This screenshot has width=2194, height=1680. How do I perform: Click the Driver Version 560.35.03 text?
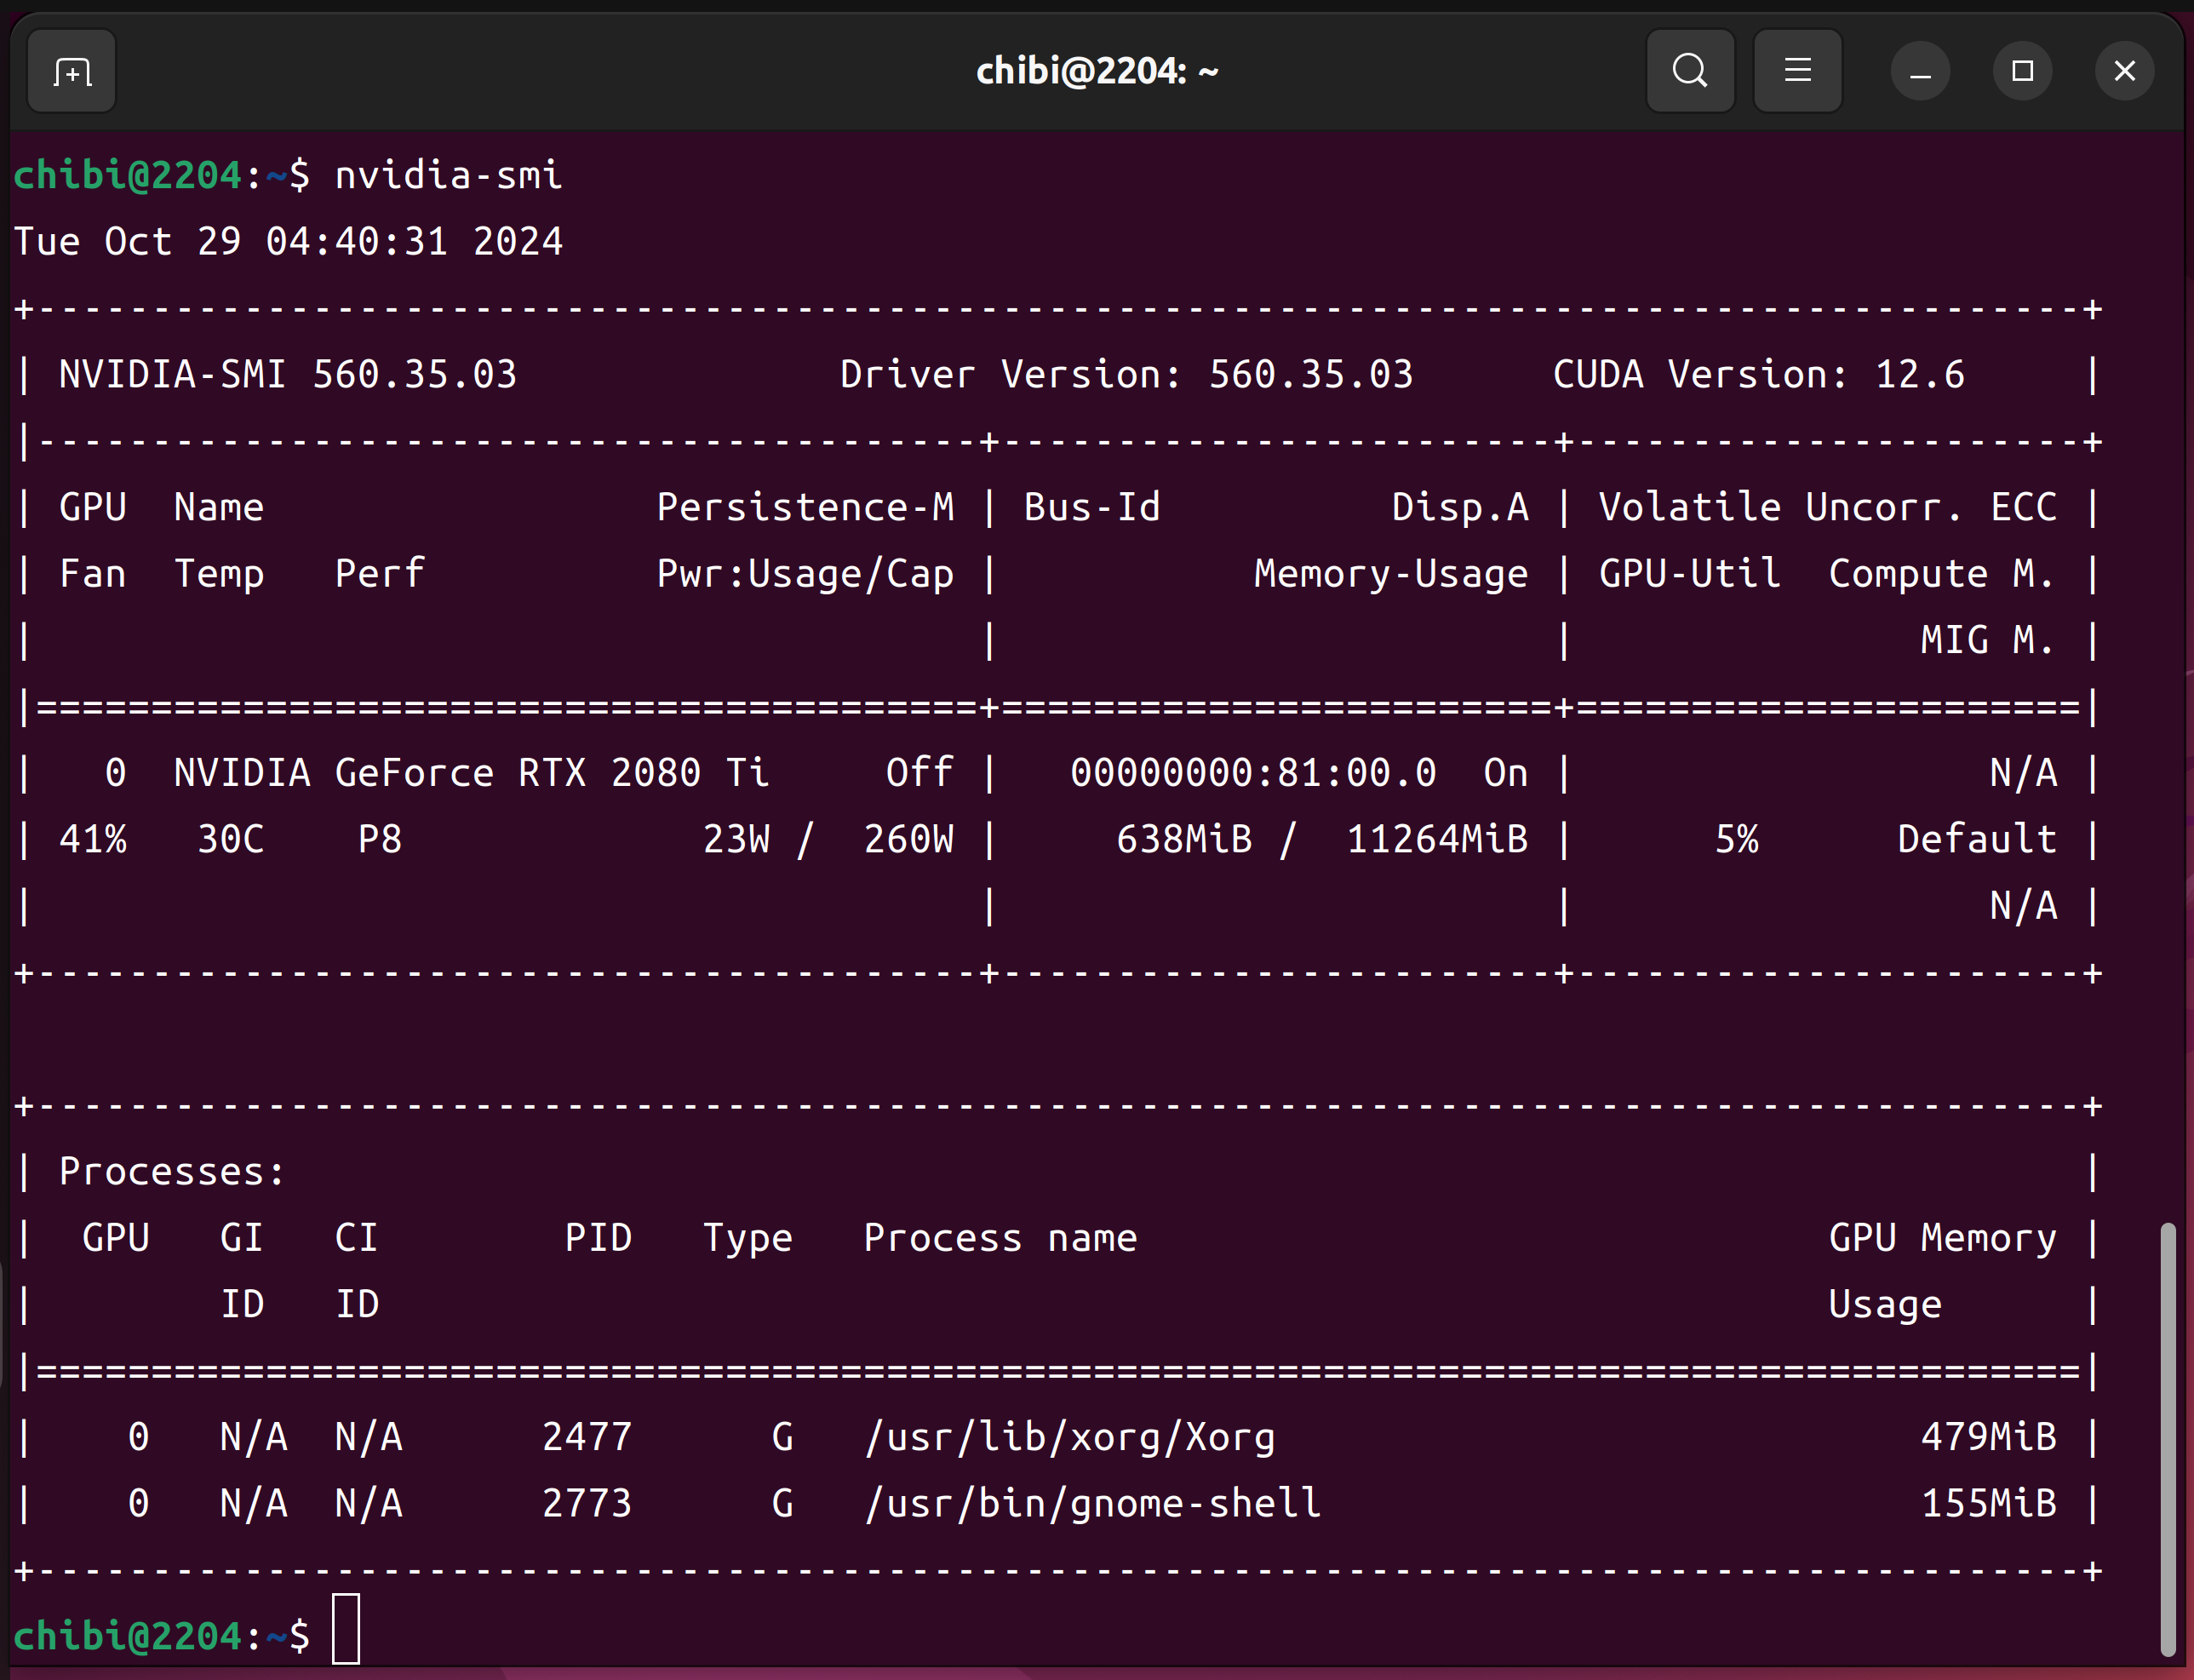pos(1126,375)
